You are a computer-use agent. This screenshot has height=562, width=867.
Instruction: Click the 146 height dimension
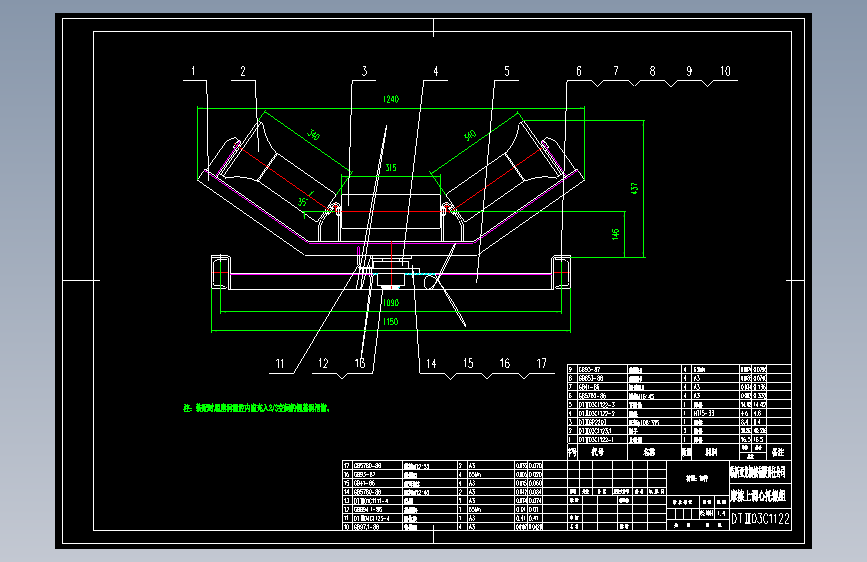tap(615, 235)
